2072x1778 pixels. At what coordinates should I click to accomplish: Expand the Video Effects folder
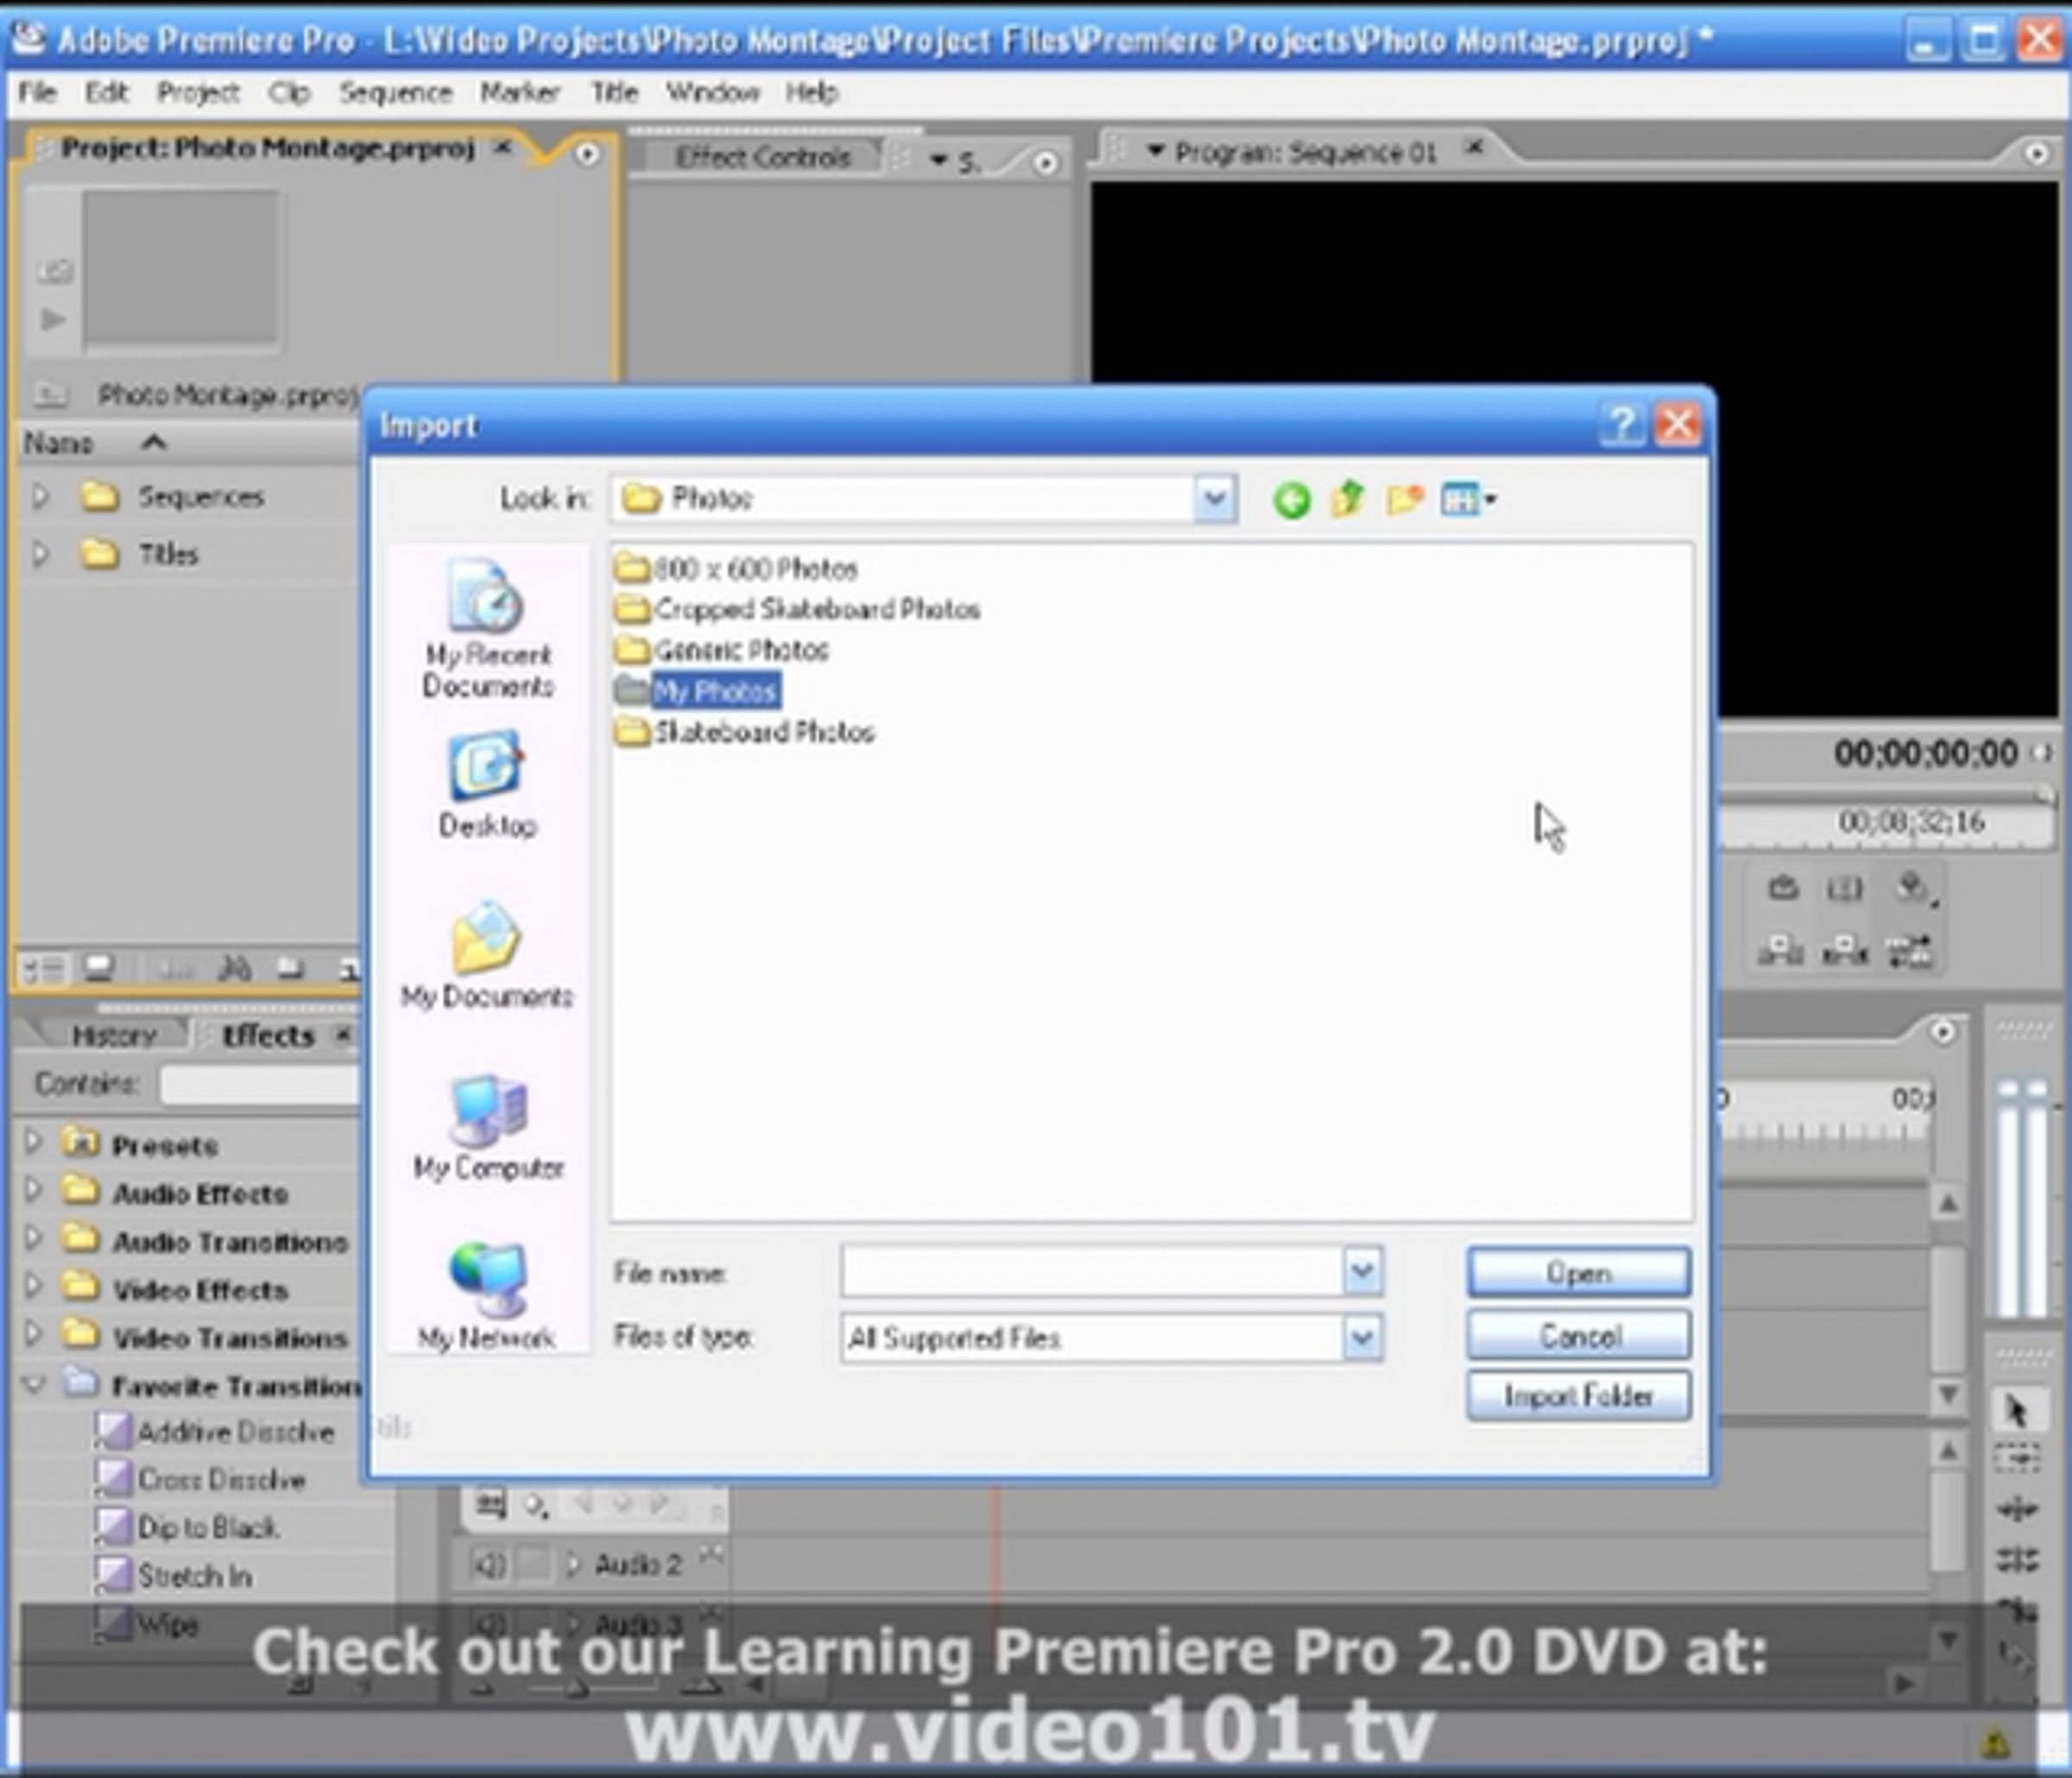coord(33,1286)
